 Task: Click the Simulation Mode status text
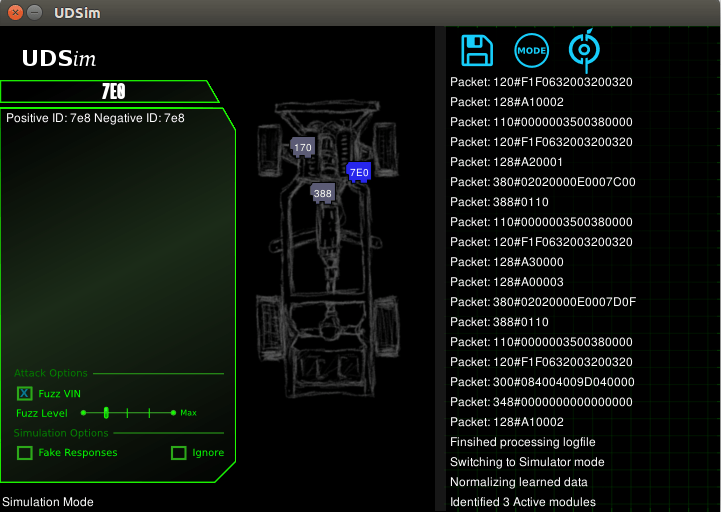pos(48,502)
